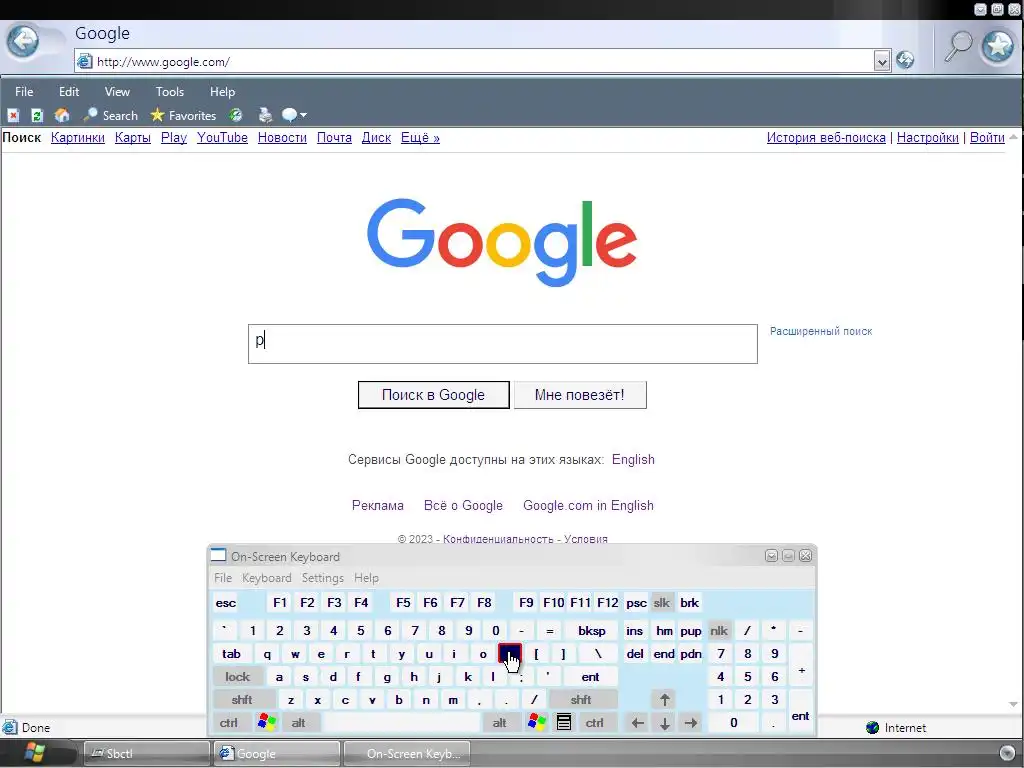Open the Карты link
This screenshot has height=768, width=1024.
tap(133, 138)
